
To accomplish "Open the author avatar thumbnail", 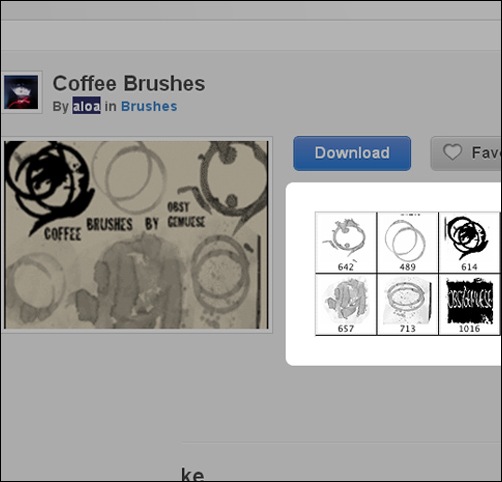I will click(21, 92).
